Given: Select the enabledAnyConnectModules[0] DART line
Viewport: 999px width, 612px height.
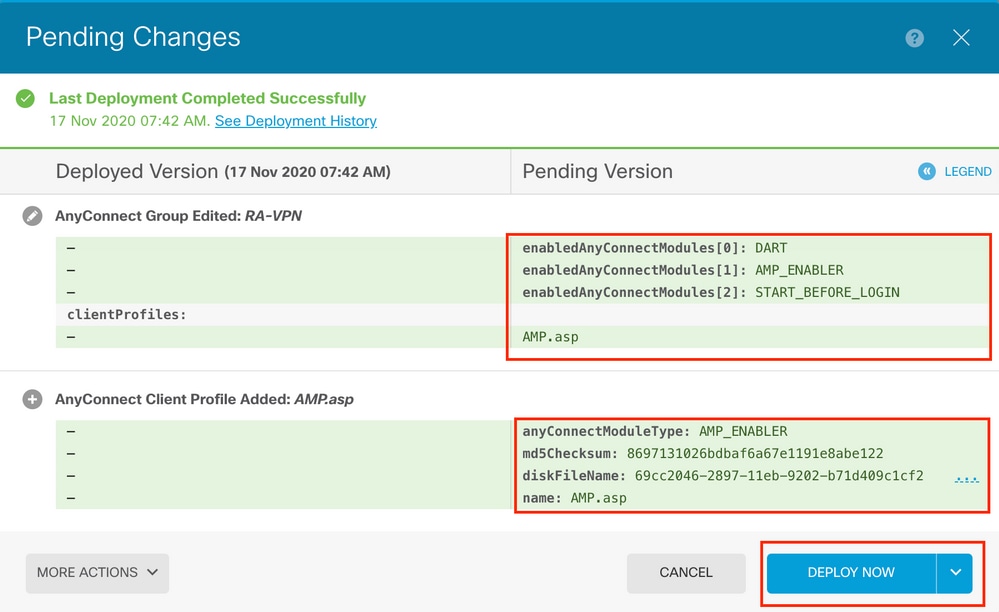Looking at the screenshot, I should [655, 248].
